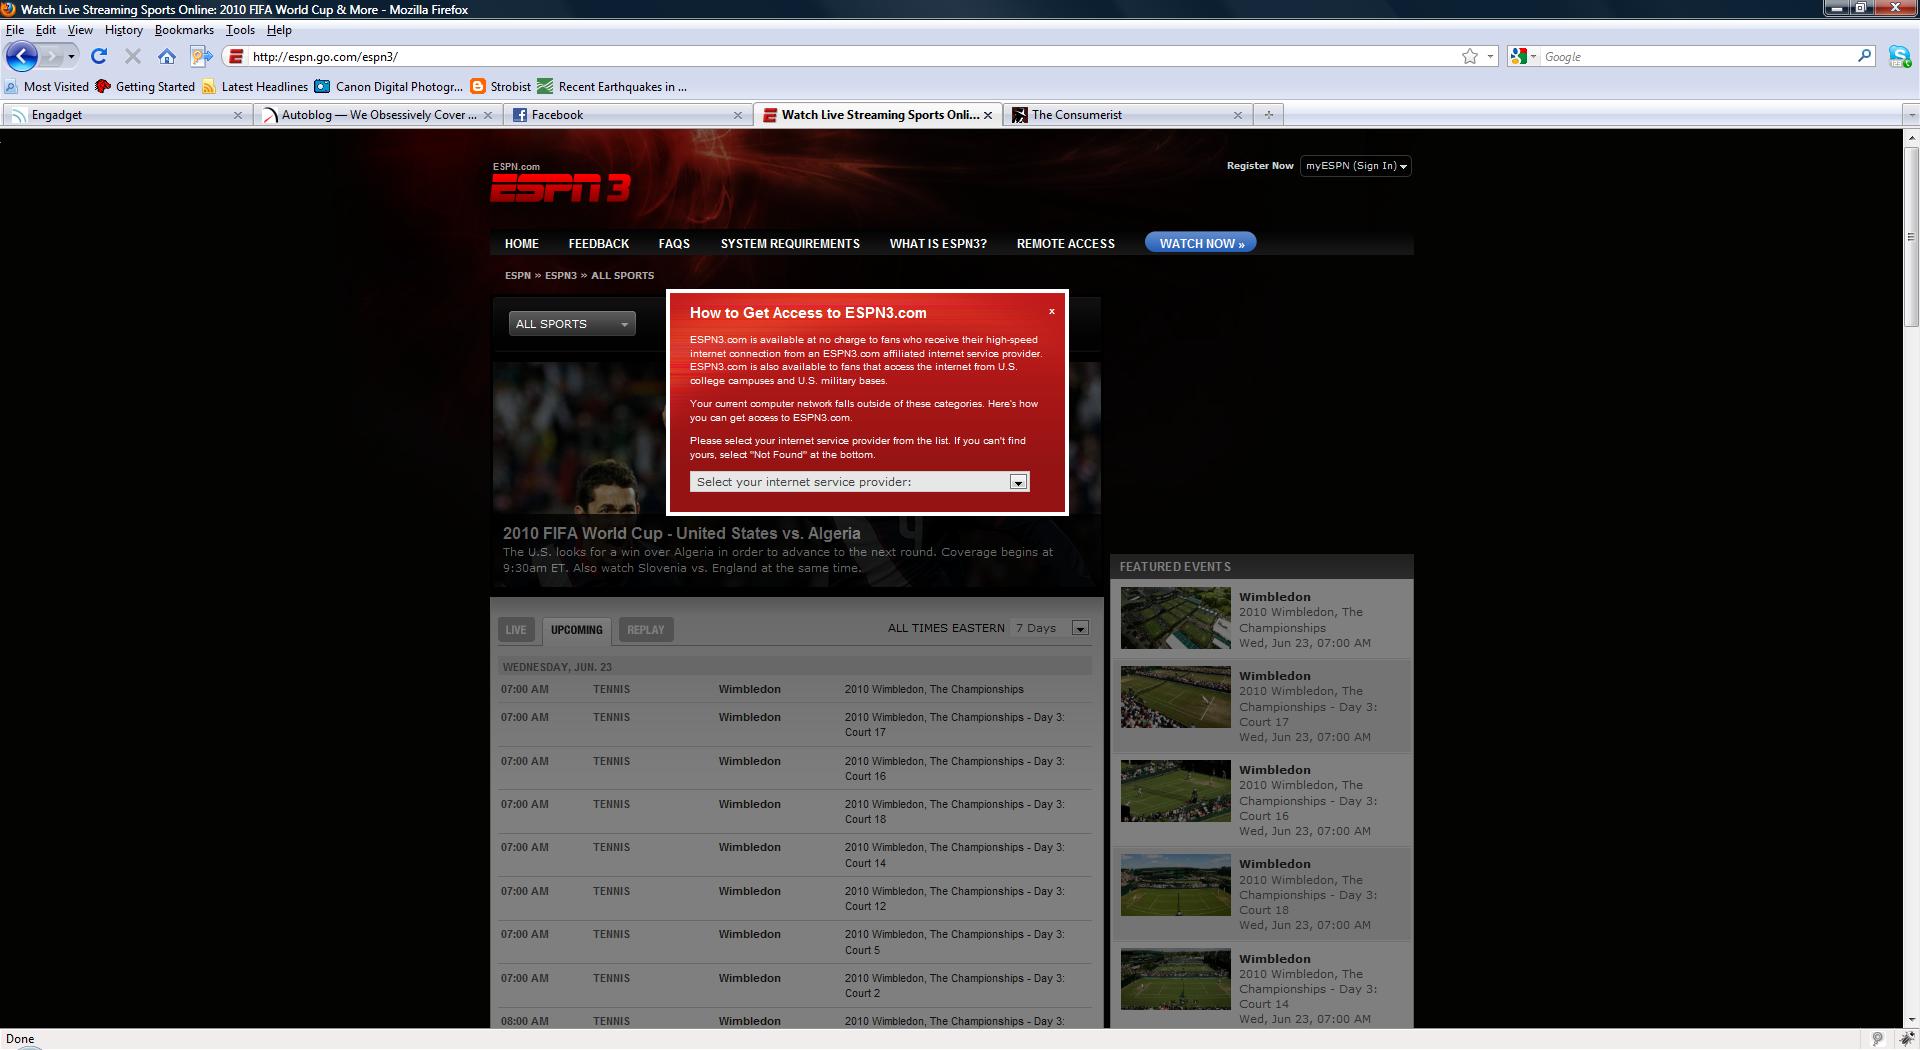
Task: Select the UPCOMING schedule tab
Action: point(577,630)
